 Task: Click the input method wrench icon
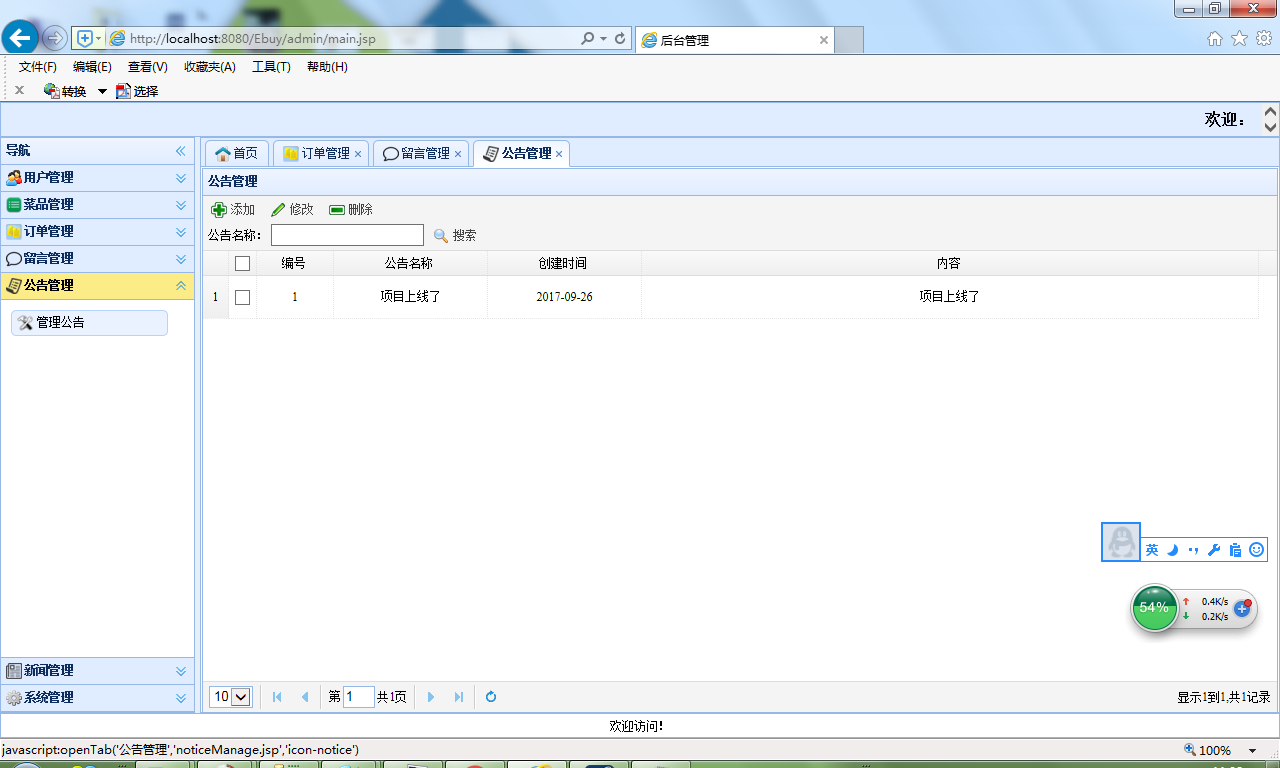pos(1214,550)
